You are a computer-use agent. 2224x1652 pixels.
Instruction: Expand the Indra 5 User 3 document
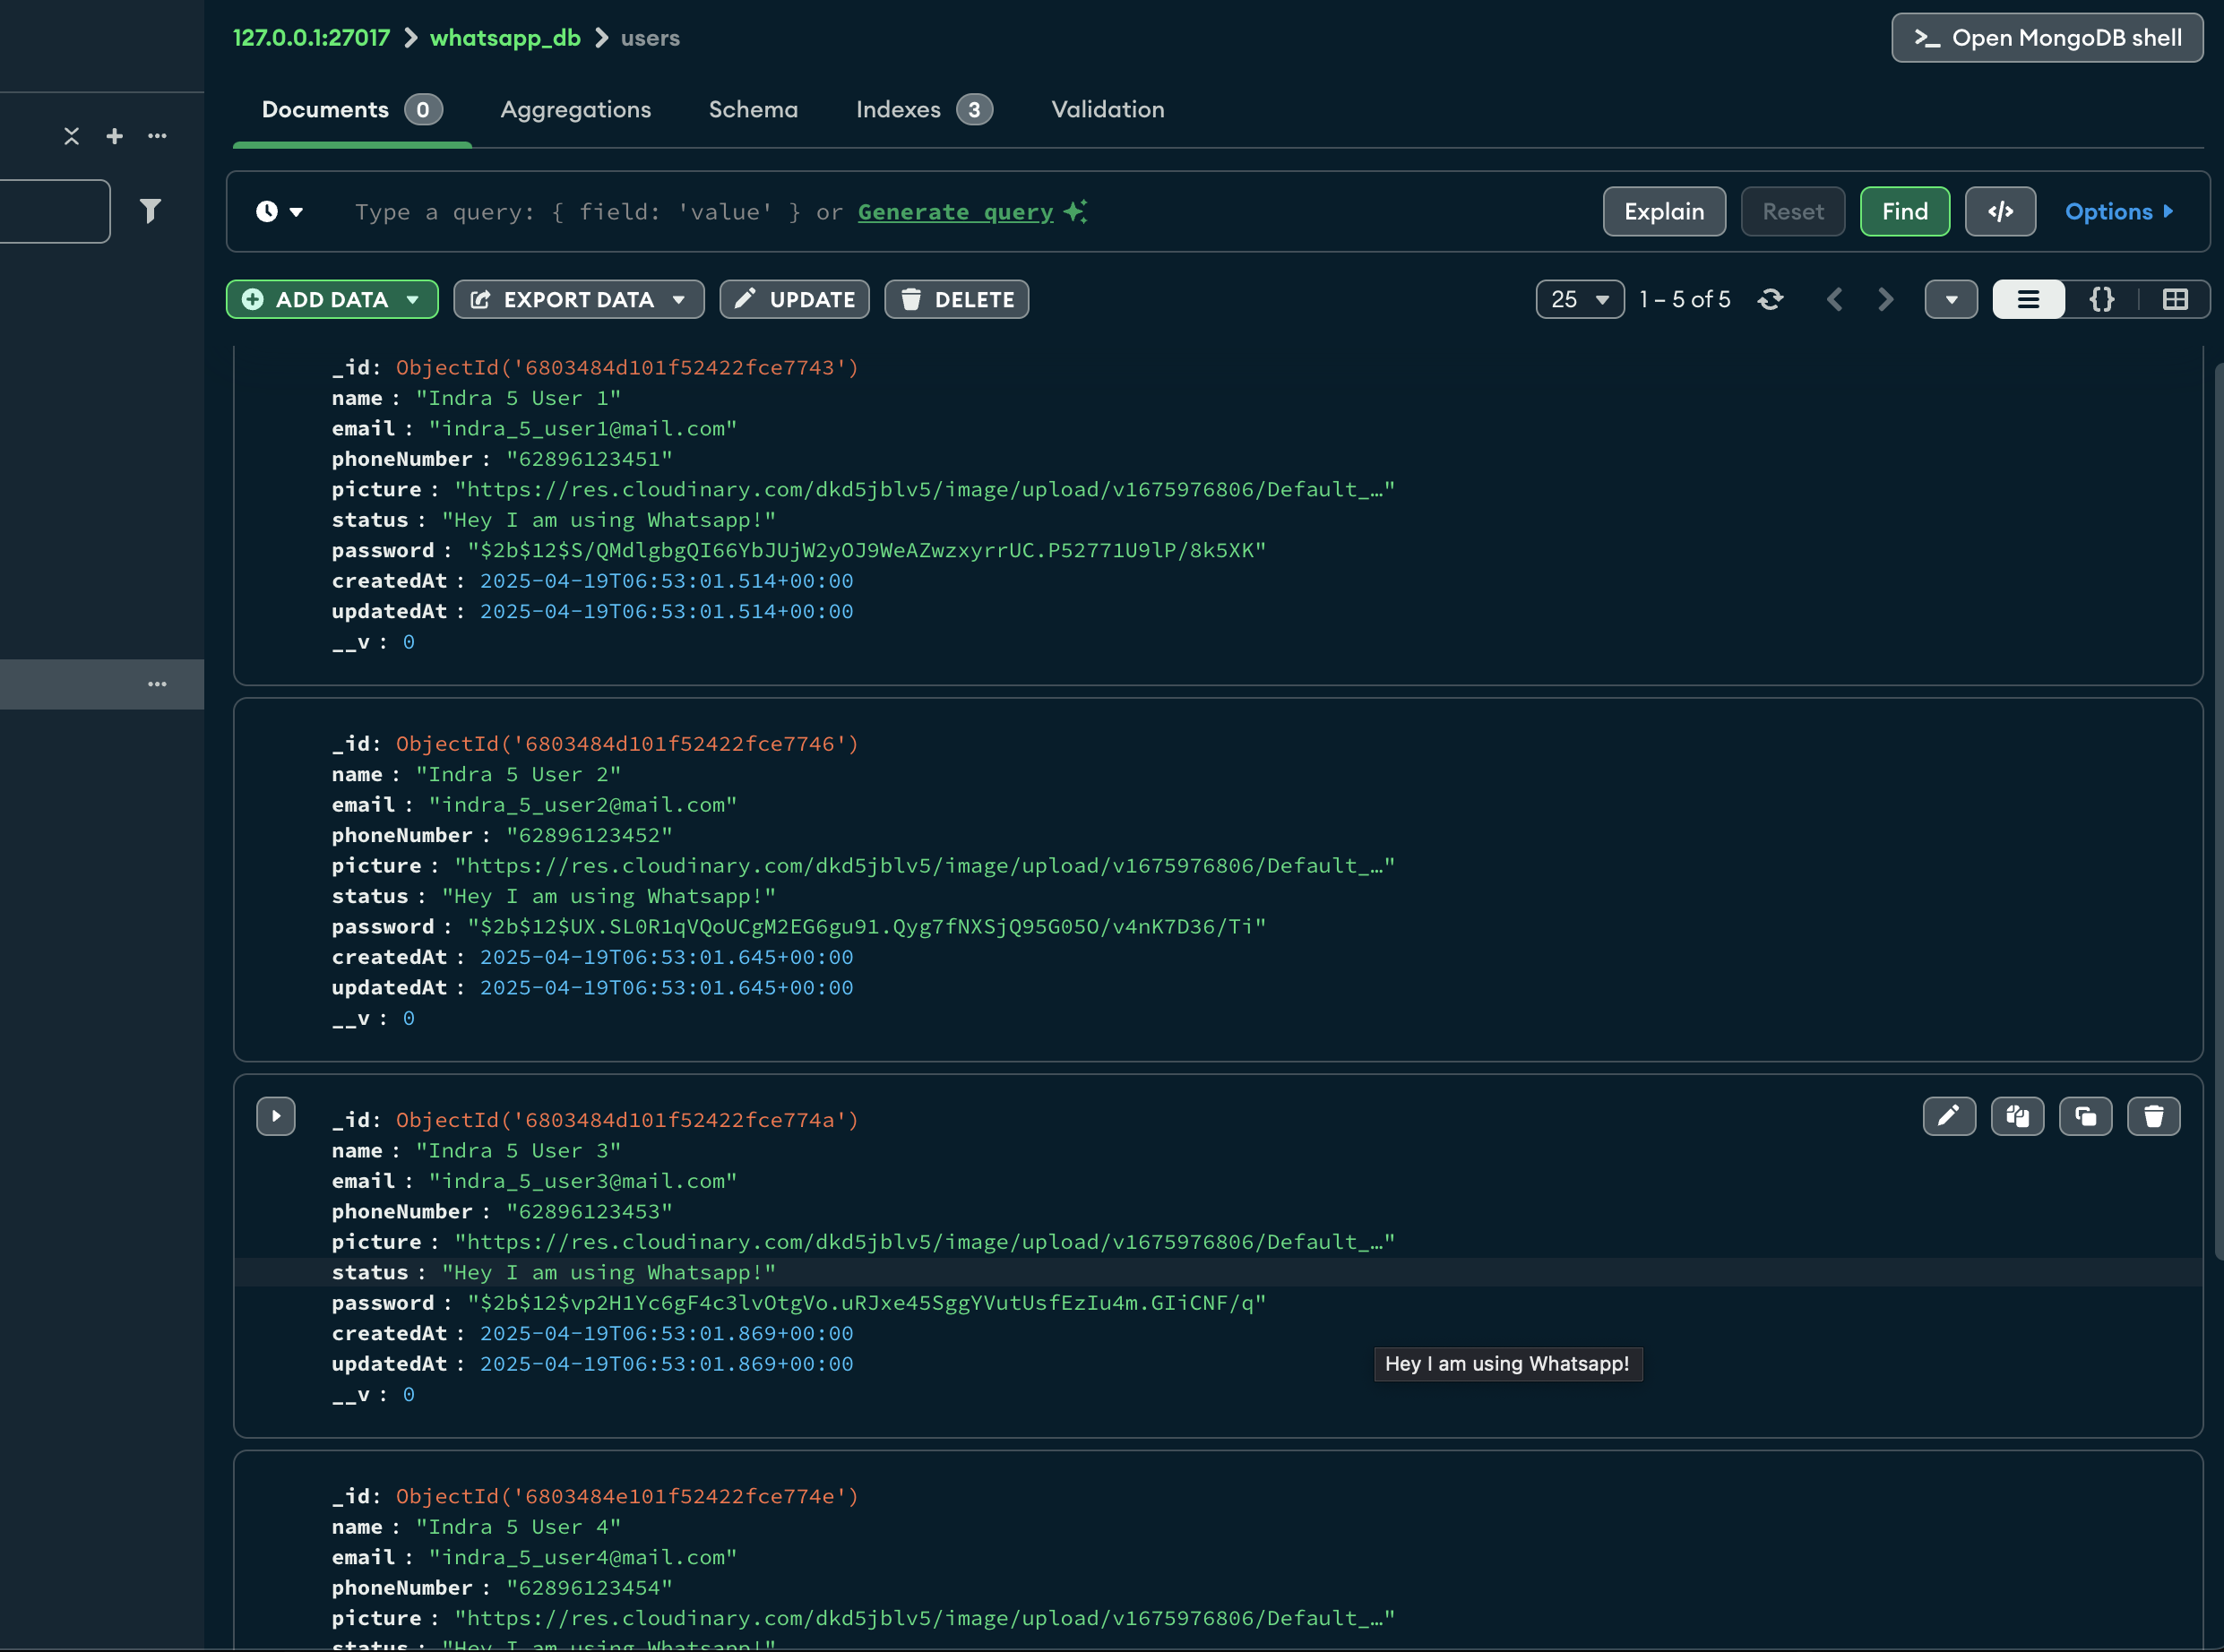(276, 1116)
